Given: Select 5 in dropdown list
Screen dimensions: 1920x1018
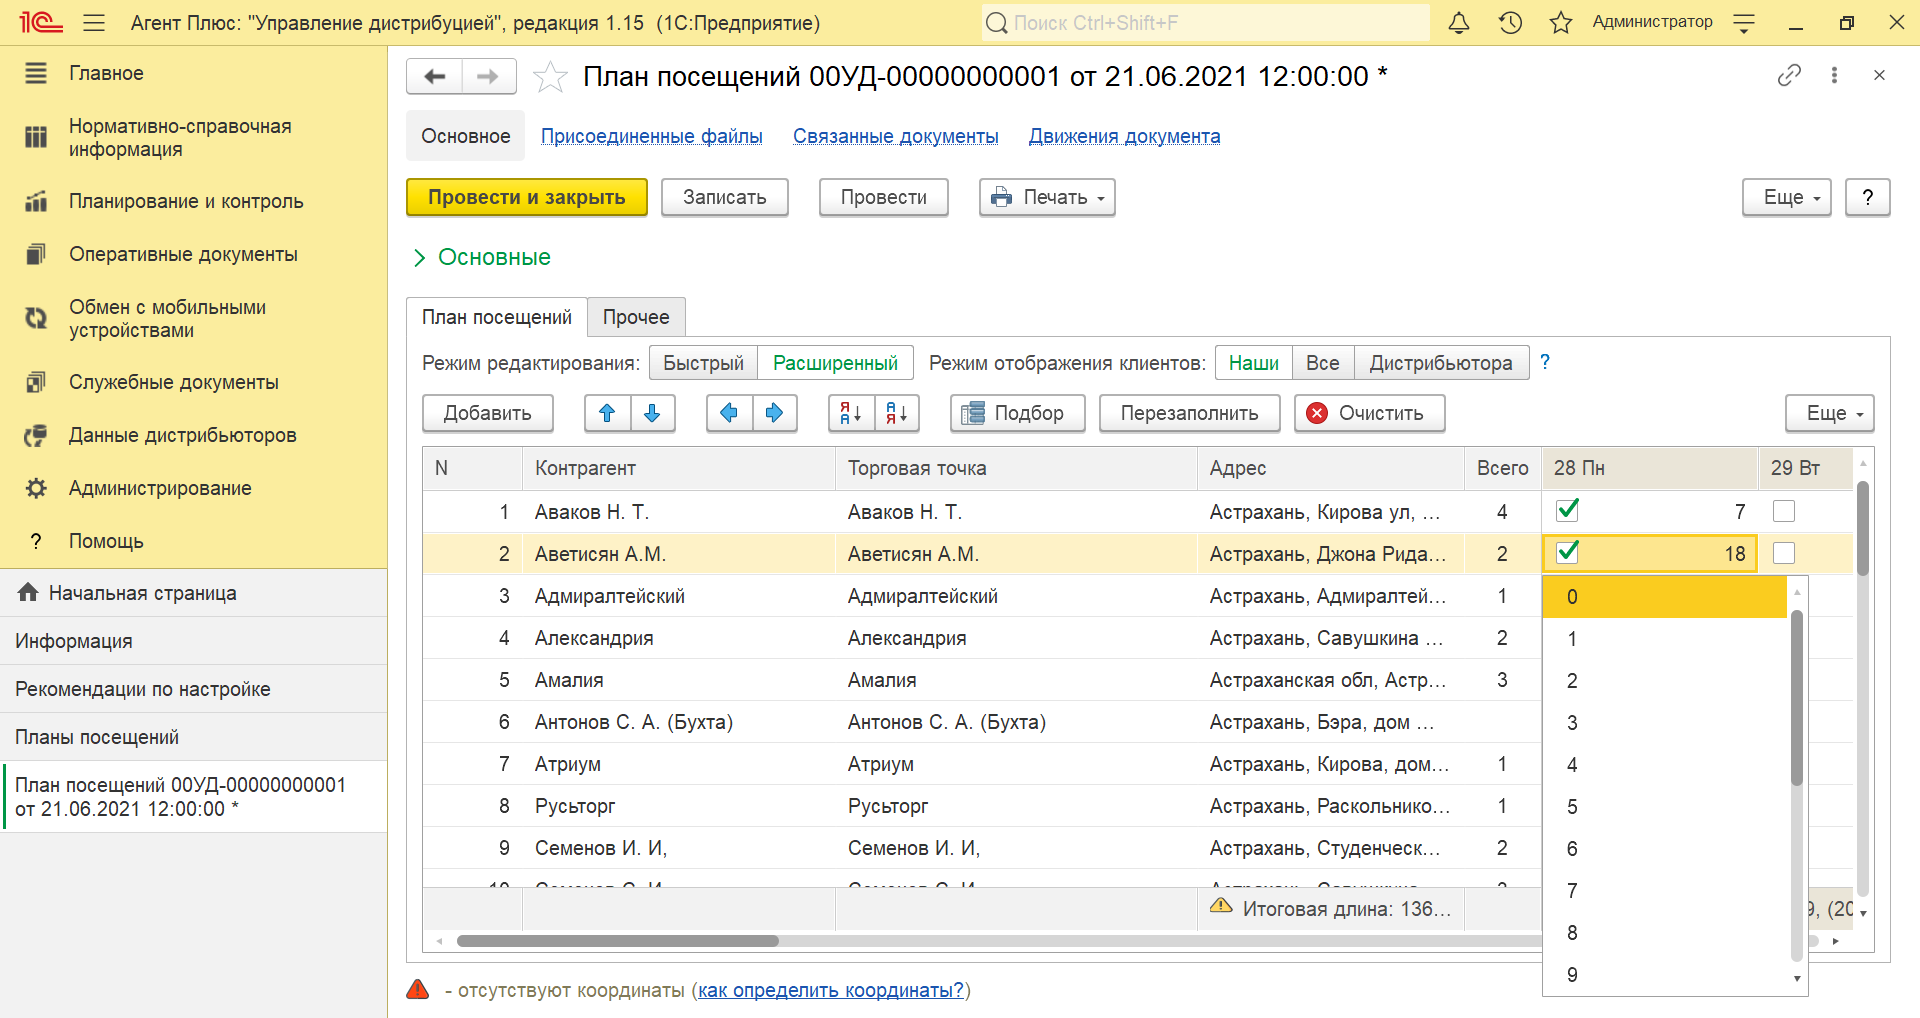Looking at the screenshot, I should tap(1665, 807).
